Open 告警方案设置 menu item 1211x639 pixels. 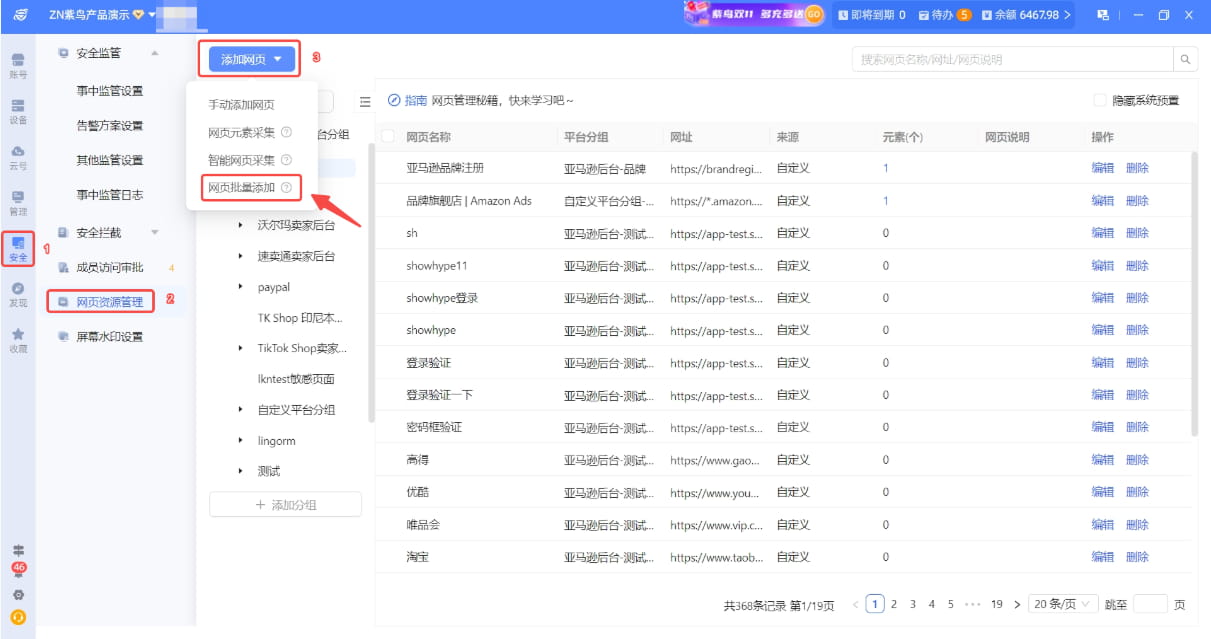(110, 126)
